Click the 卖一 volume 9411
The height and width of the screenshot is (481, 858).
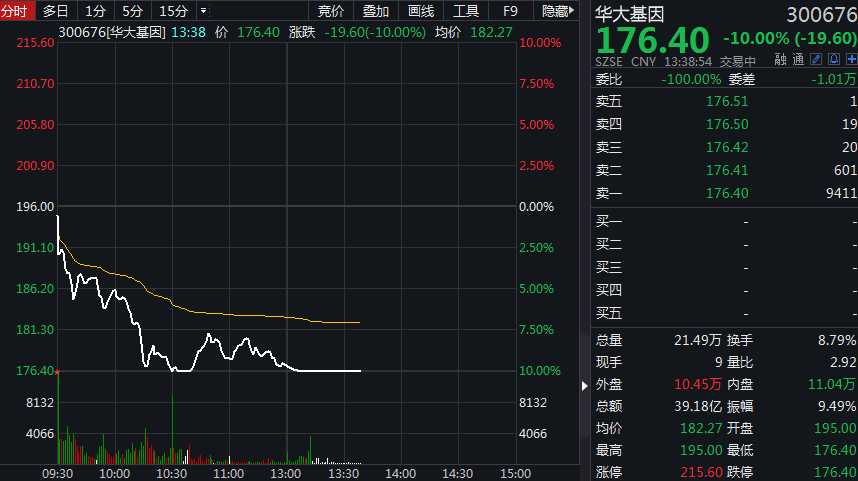coord(841,193)
